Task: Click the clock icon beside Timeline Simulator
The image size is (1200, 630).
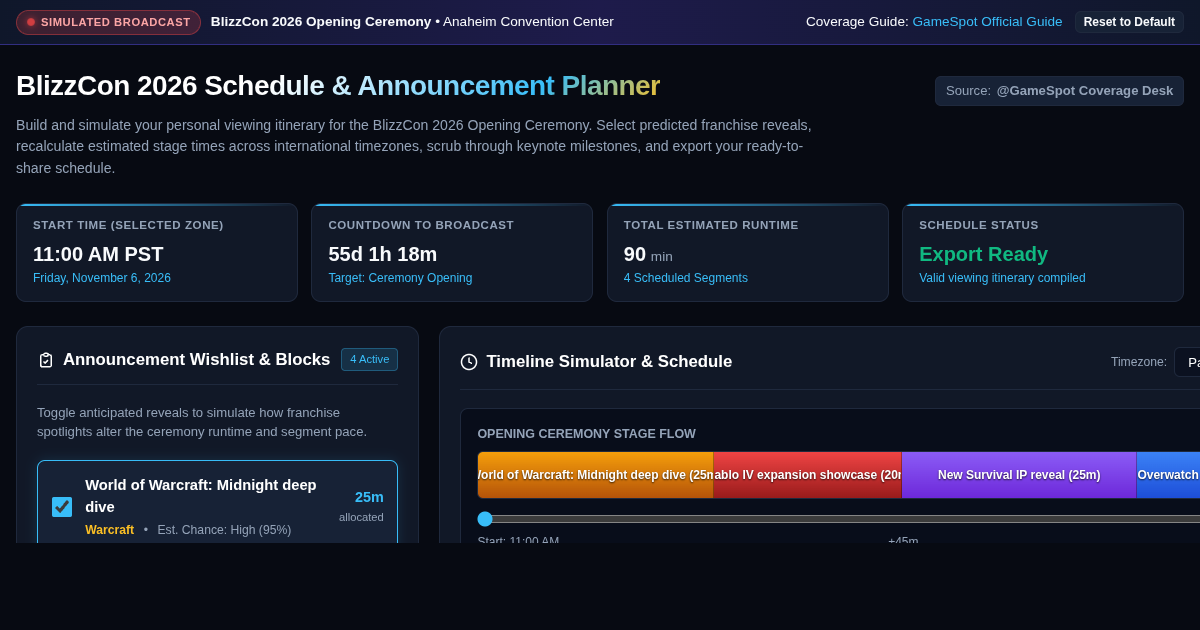Action: point(469,362)
